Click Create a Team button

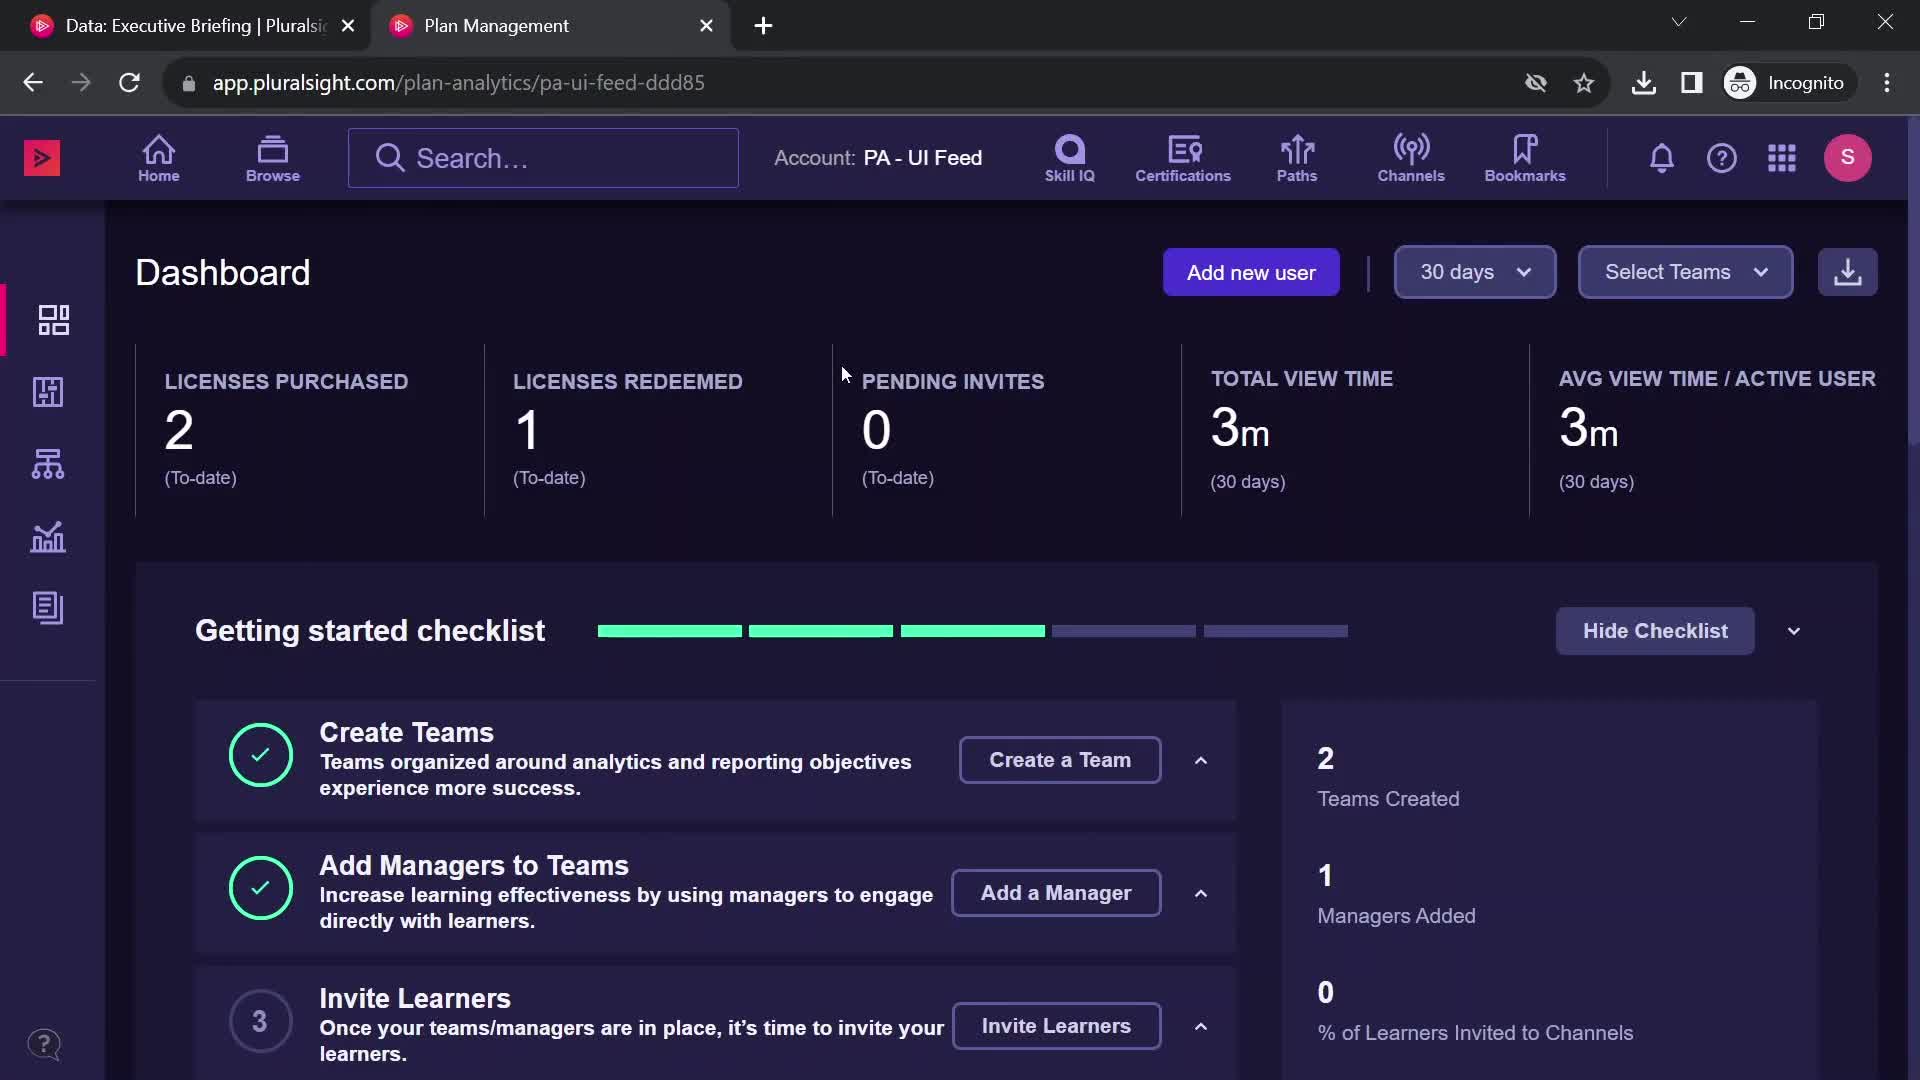pos(1059,760)
